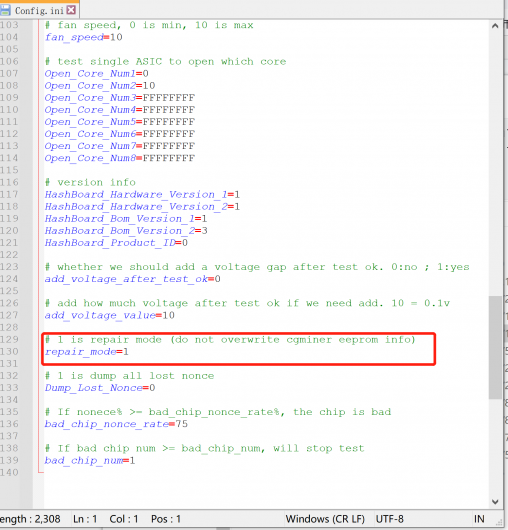Close the Config.ini tab with red X
The height and width of the screenshot is (530, 508).
coord(71,10)
